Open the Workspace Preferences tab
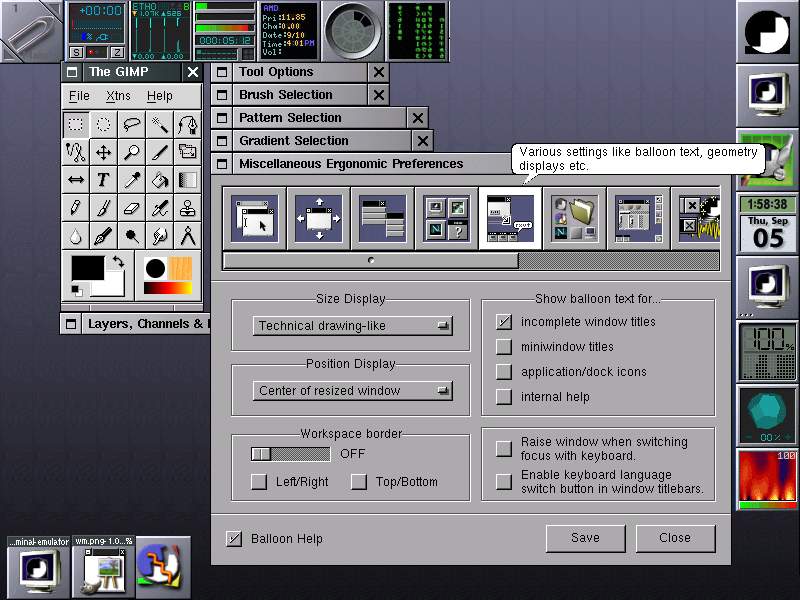This screenshot has height=600, width=800. pyautogui.click(x=639, y=218)
